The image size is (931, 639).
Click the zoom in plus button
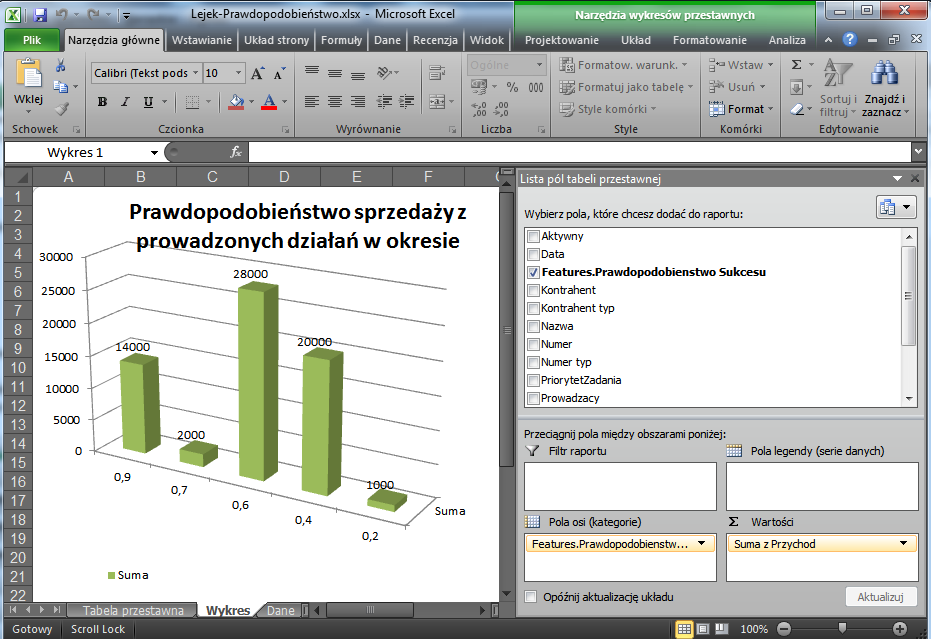tap(900, 629)
